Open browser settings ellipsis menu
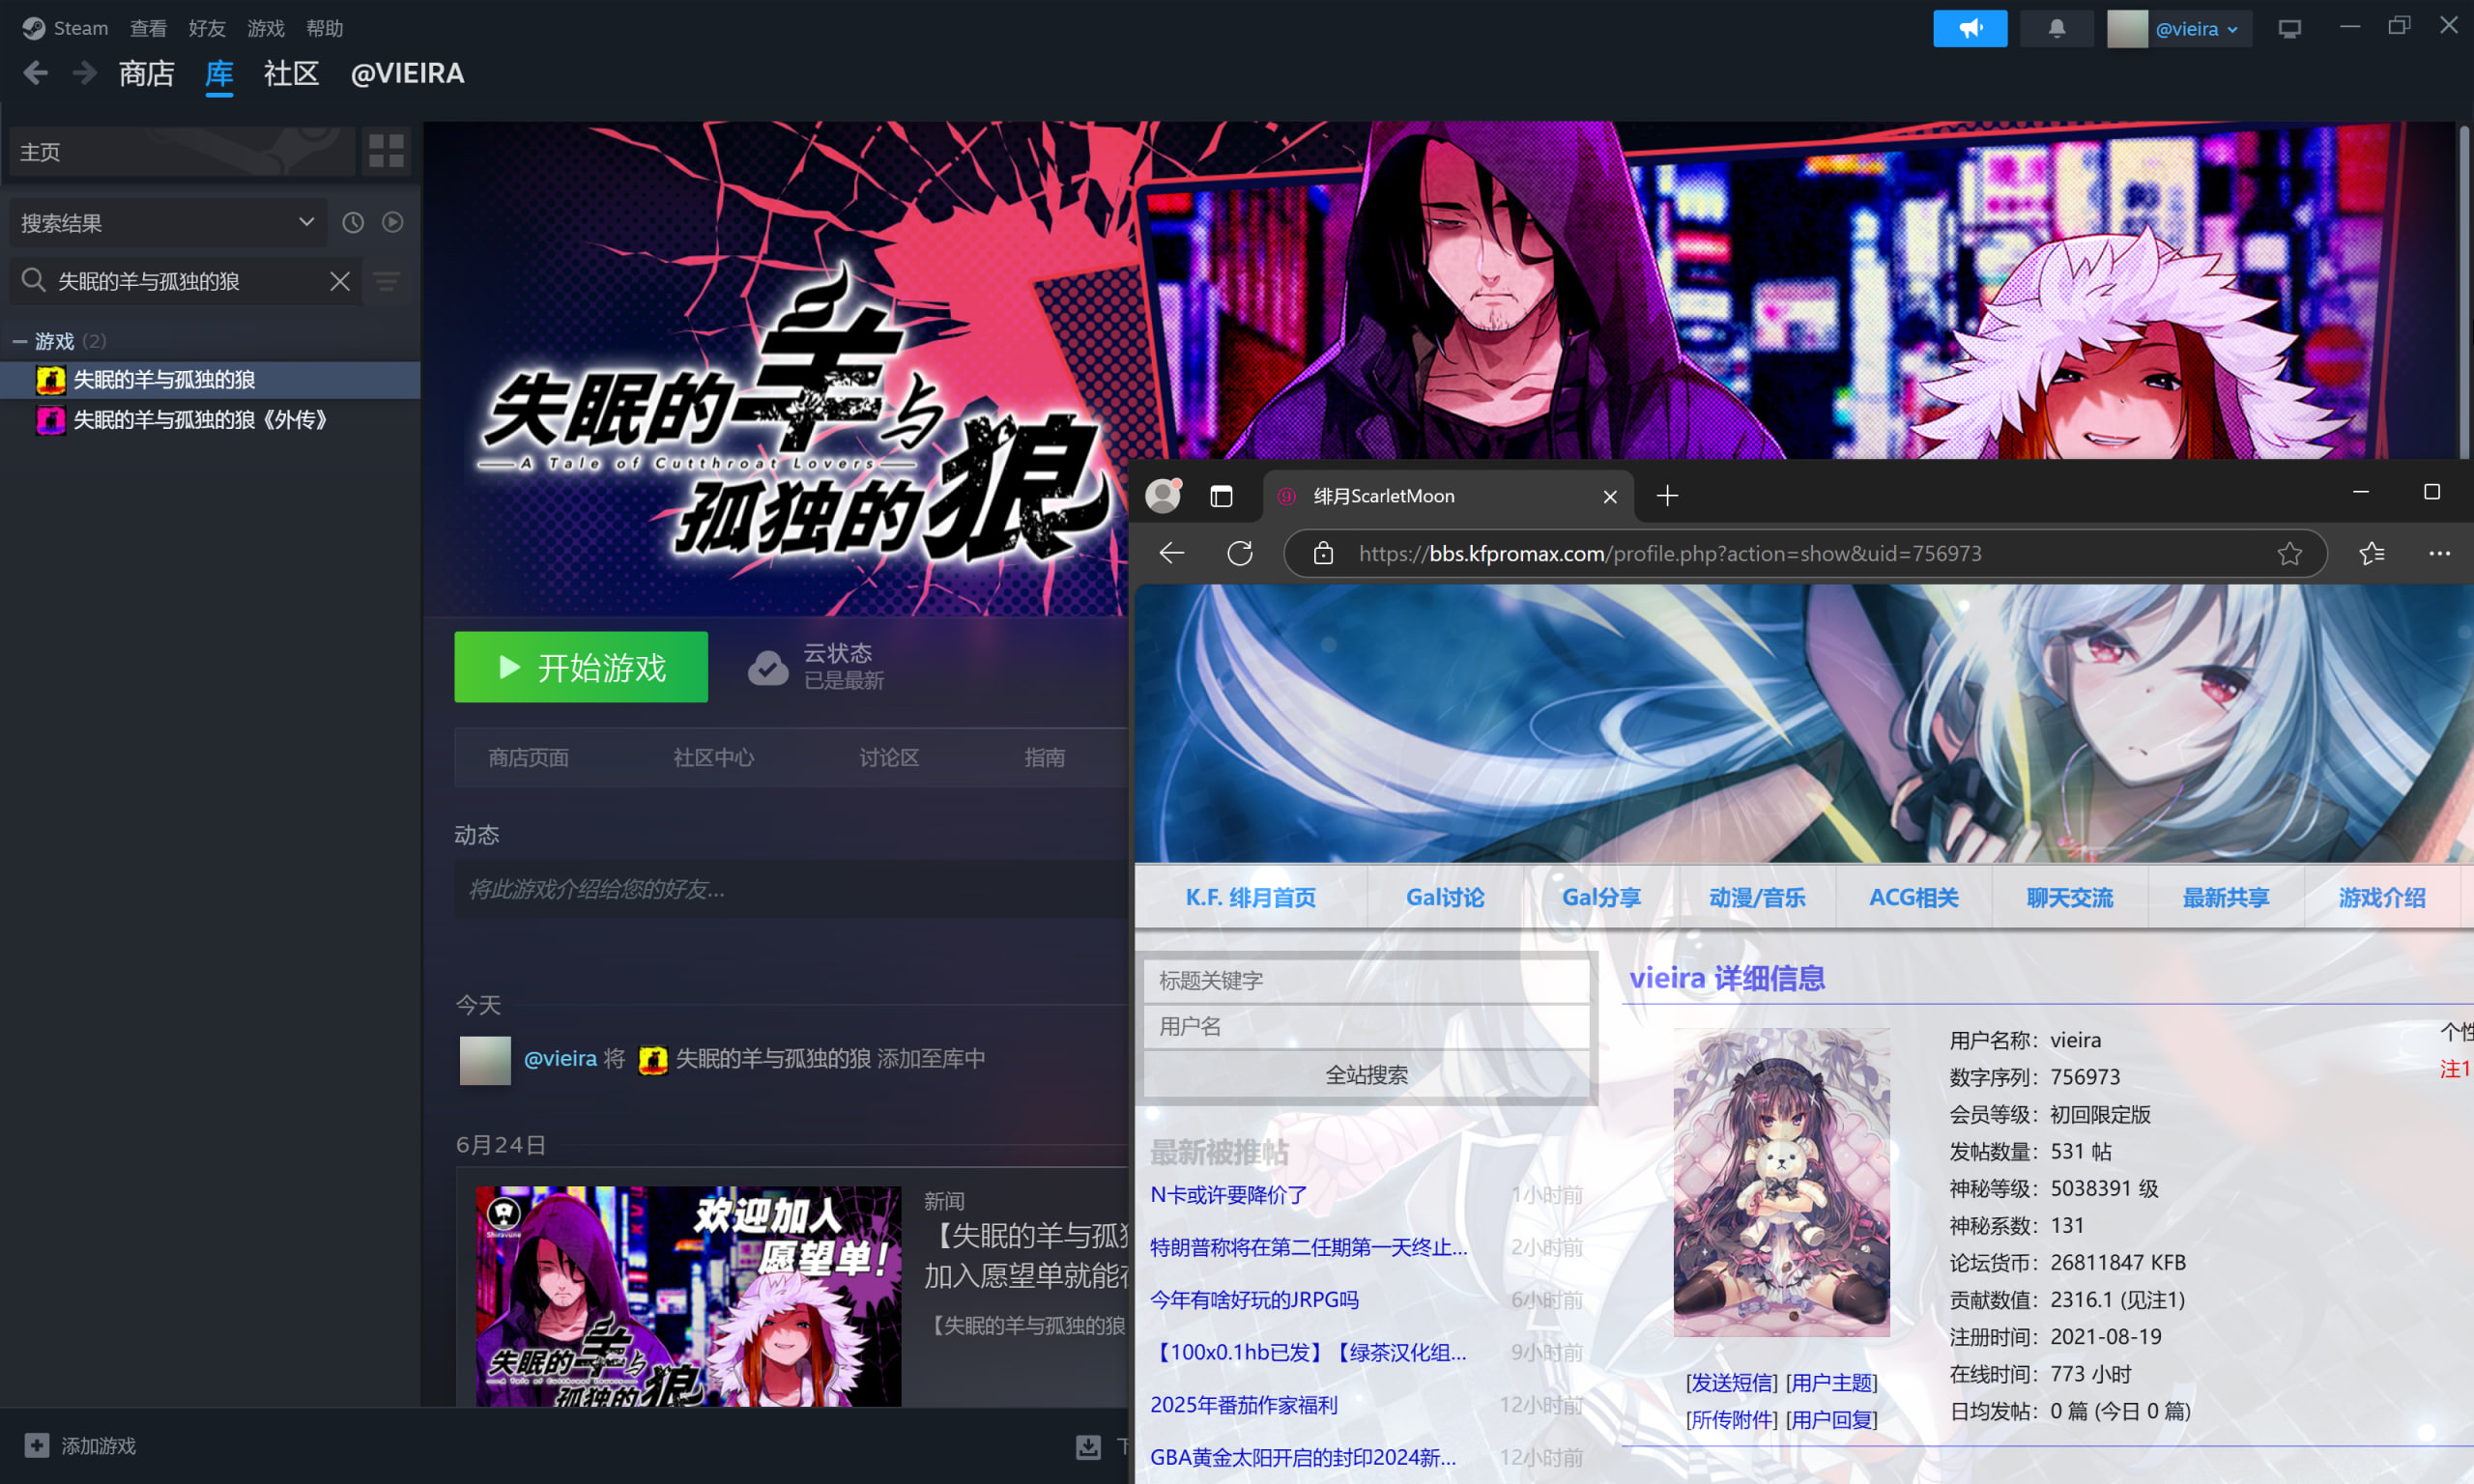The width and height of the screenshot is (2474, 1484). 2439,553
